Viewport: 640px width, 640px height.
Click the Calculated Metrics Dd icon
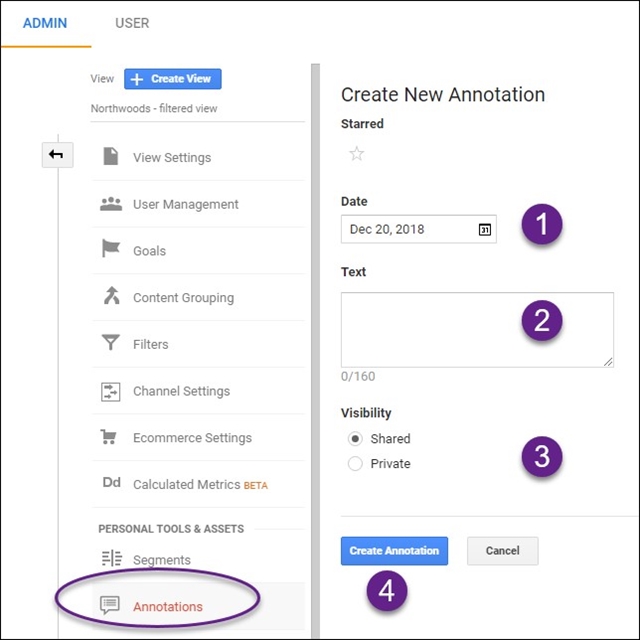tap(111, 482)
